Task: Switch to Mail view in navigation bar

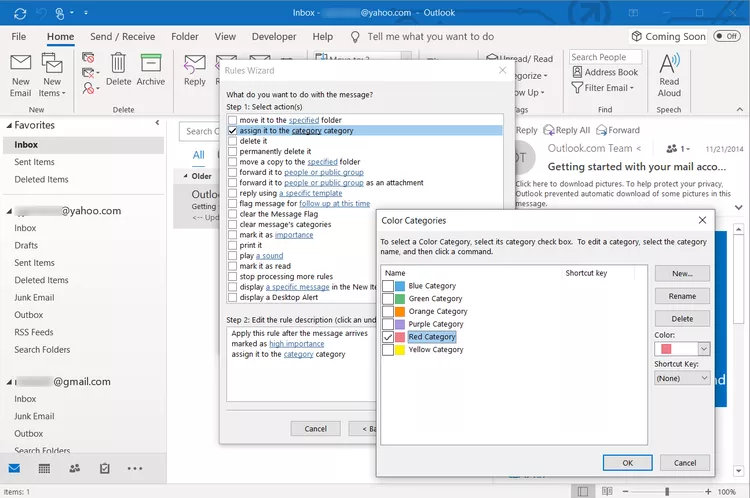Action: [14, 468]
